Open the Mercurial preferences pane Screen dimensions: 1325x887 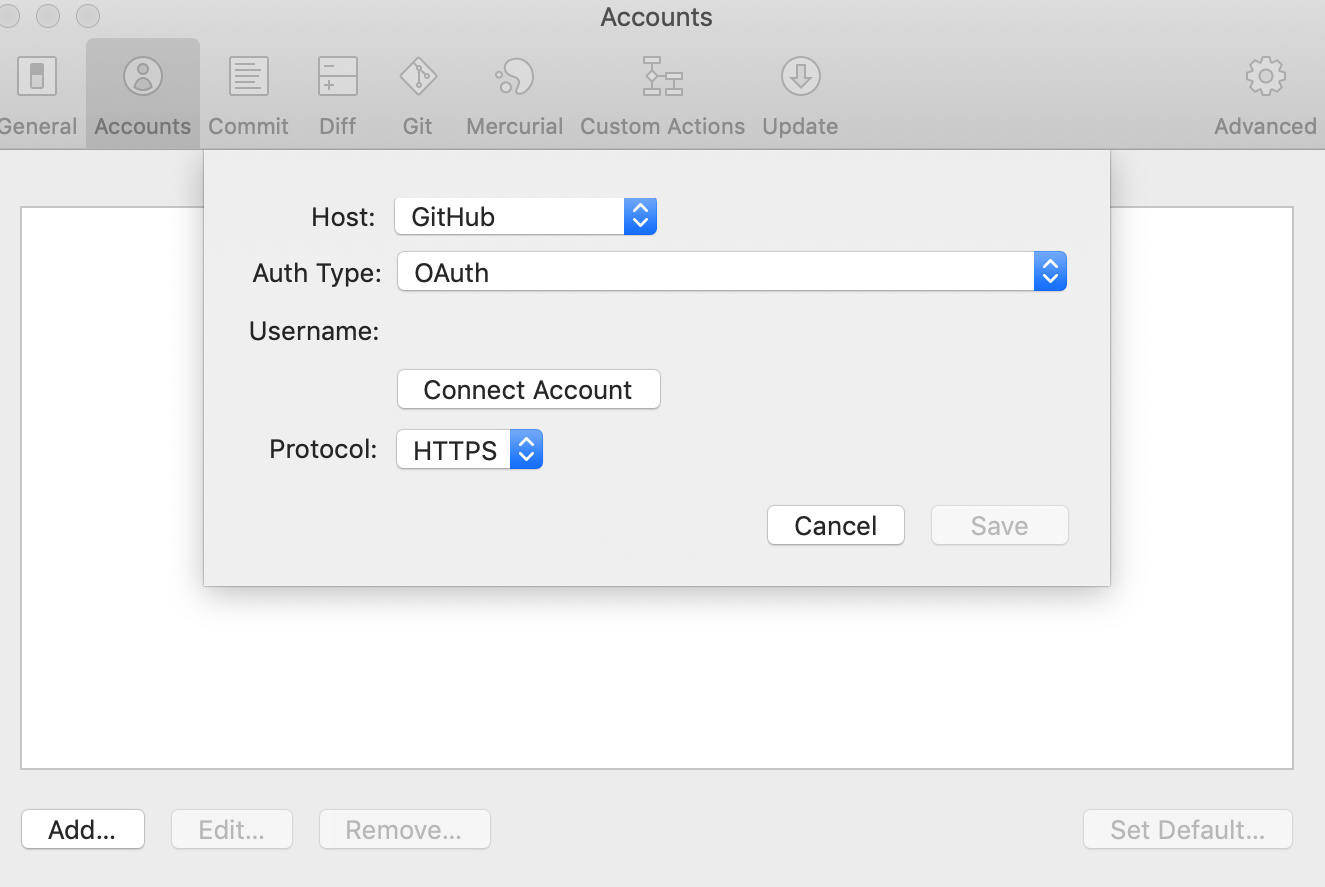coord(514,96)
